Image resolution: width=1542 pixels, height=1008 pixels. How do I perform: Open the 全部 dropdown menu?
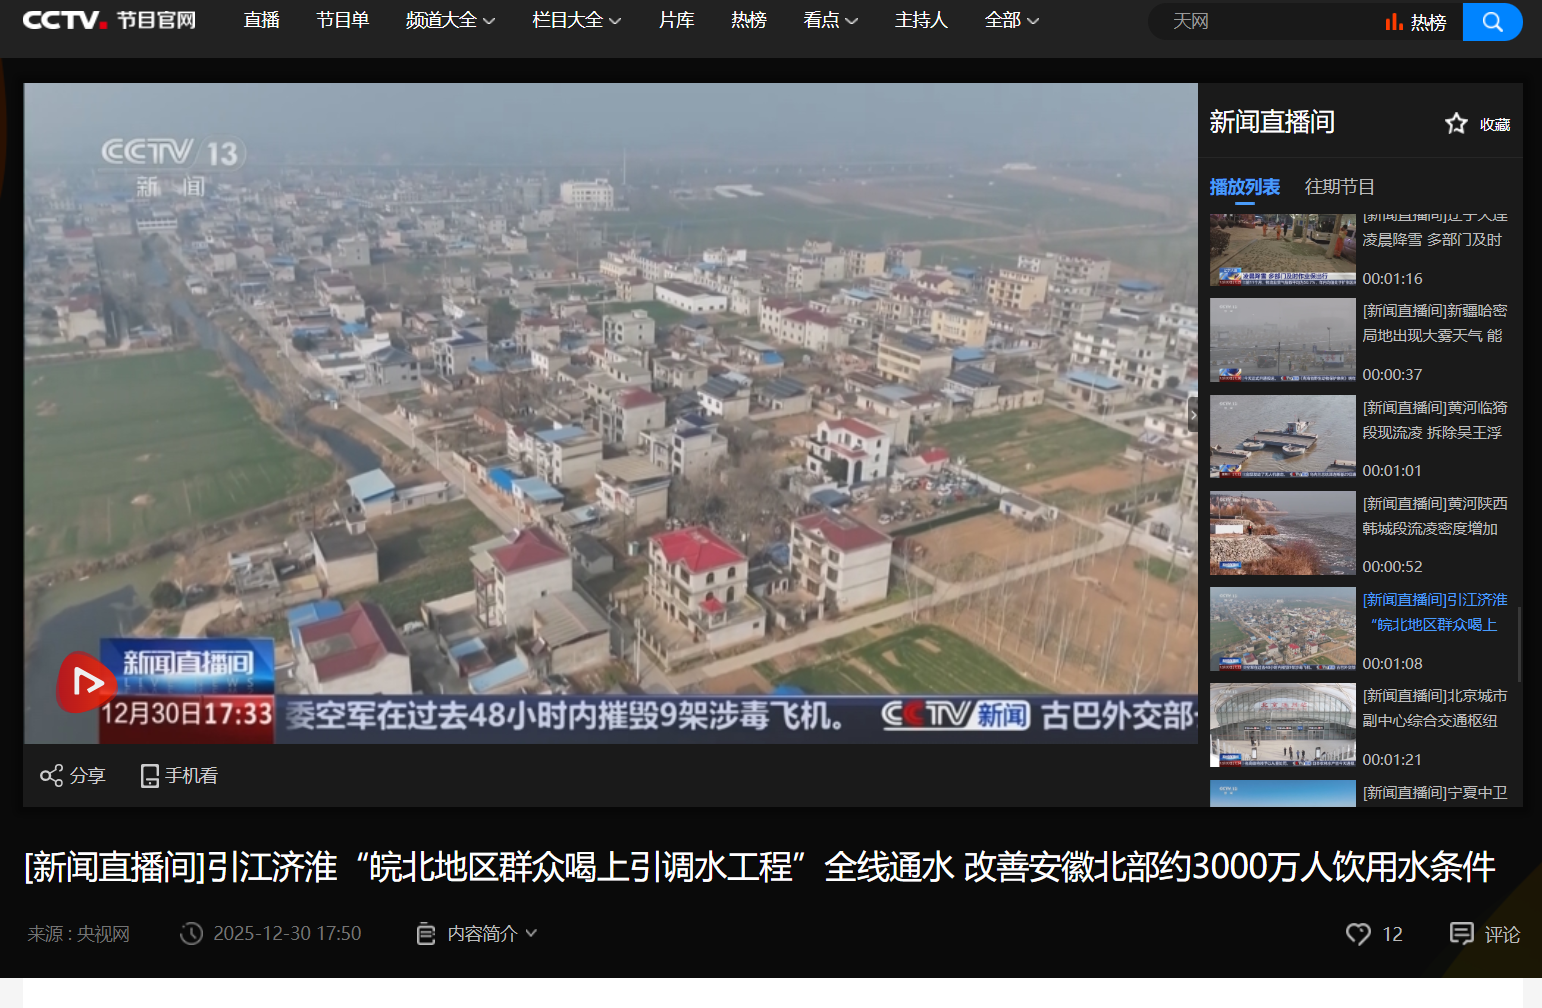tap(1011, 20)
